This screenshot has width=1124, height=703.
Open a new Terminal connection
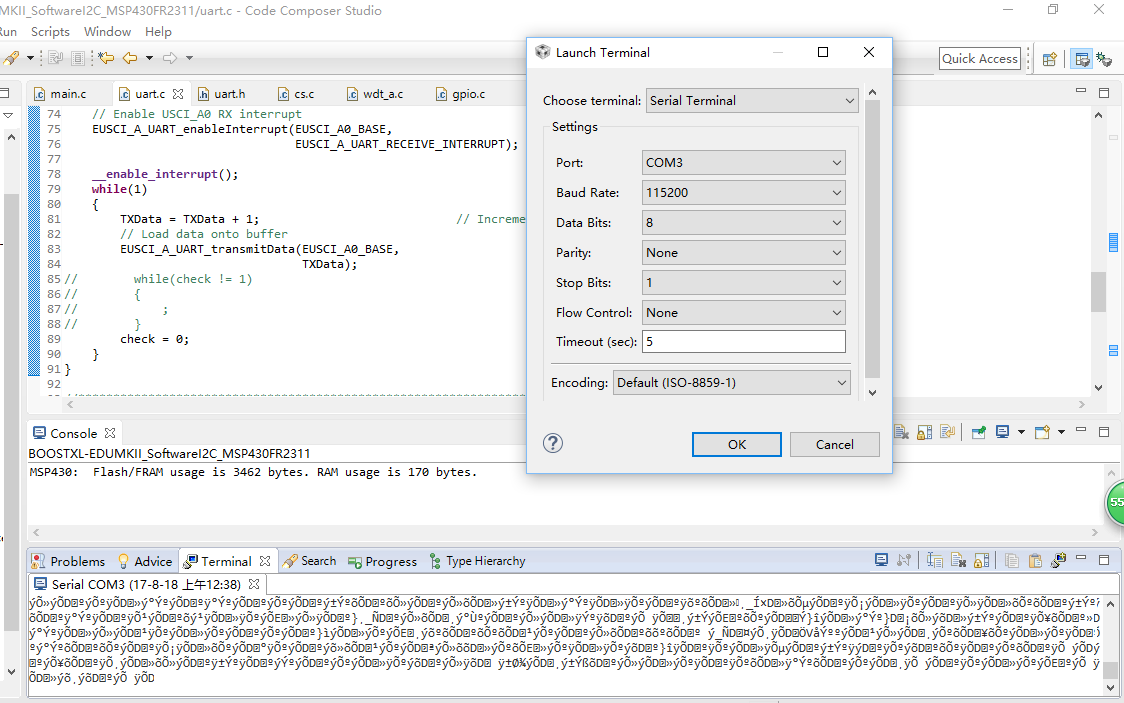882,560
